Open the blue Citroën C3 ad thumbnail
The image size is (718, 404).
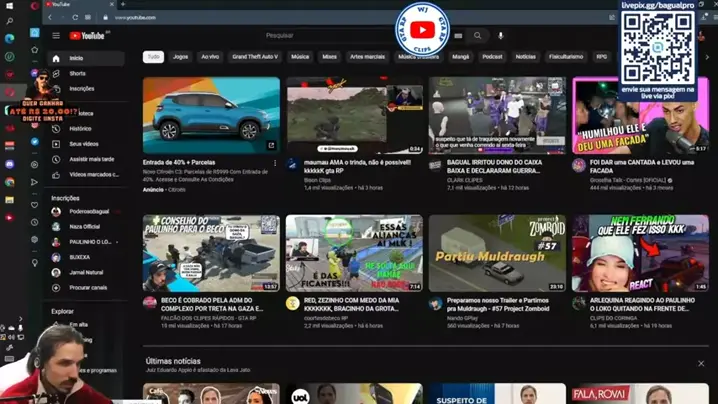211,115
